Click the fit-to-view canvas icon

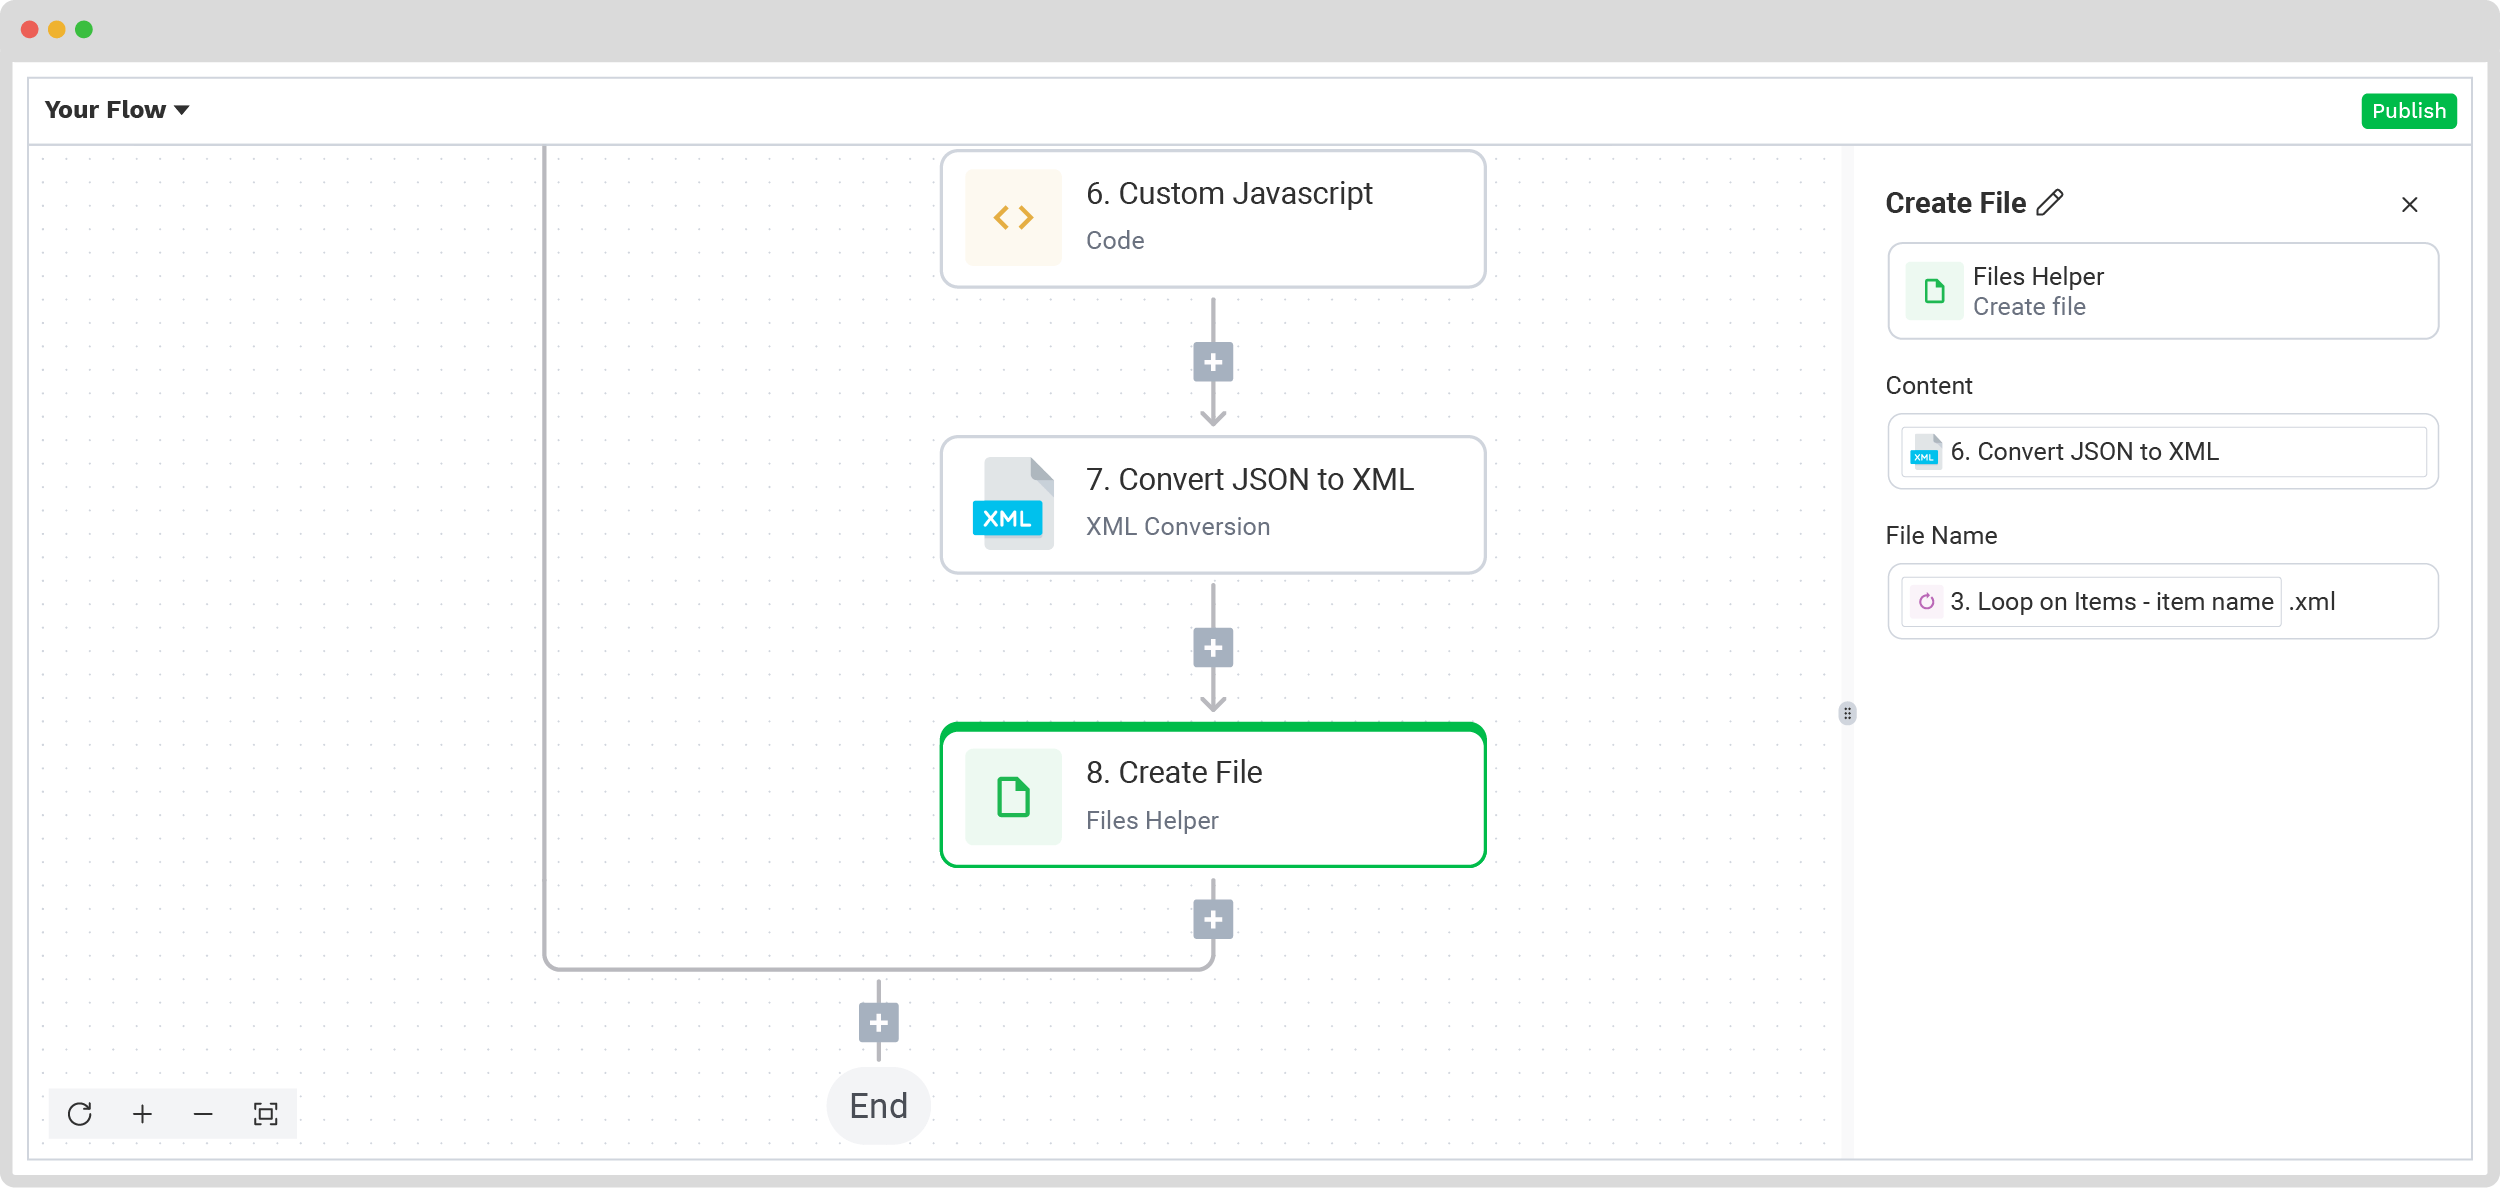(265, 1114)
